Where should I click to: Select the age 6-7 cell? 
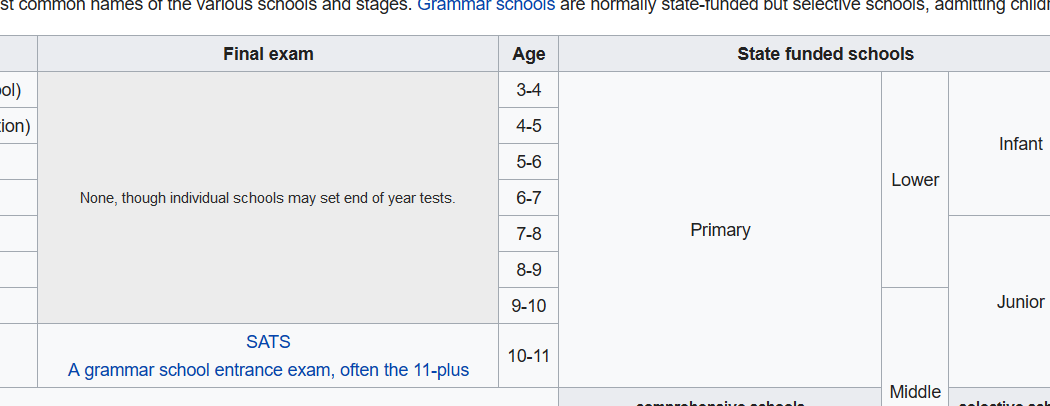coord(528,198)
